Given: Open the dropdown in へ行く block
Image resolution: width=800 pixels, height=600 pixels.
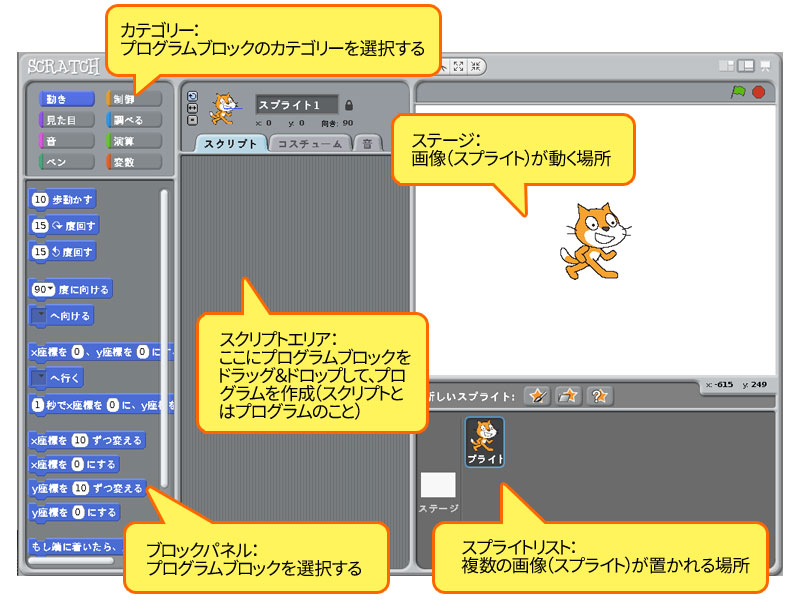Looking at the screenshot, I should [41, 377].
